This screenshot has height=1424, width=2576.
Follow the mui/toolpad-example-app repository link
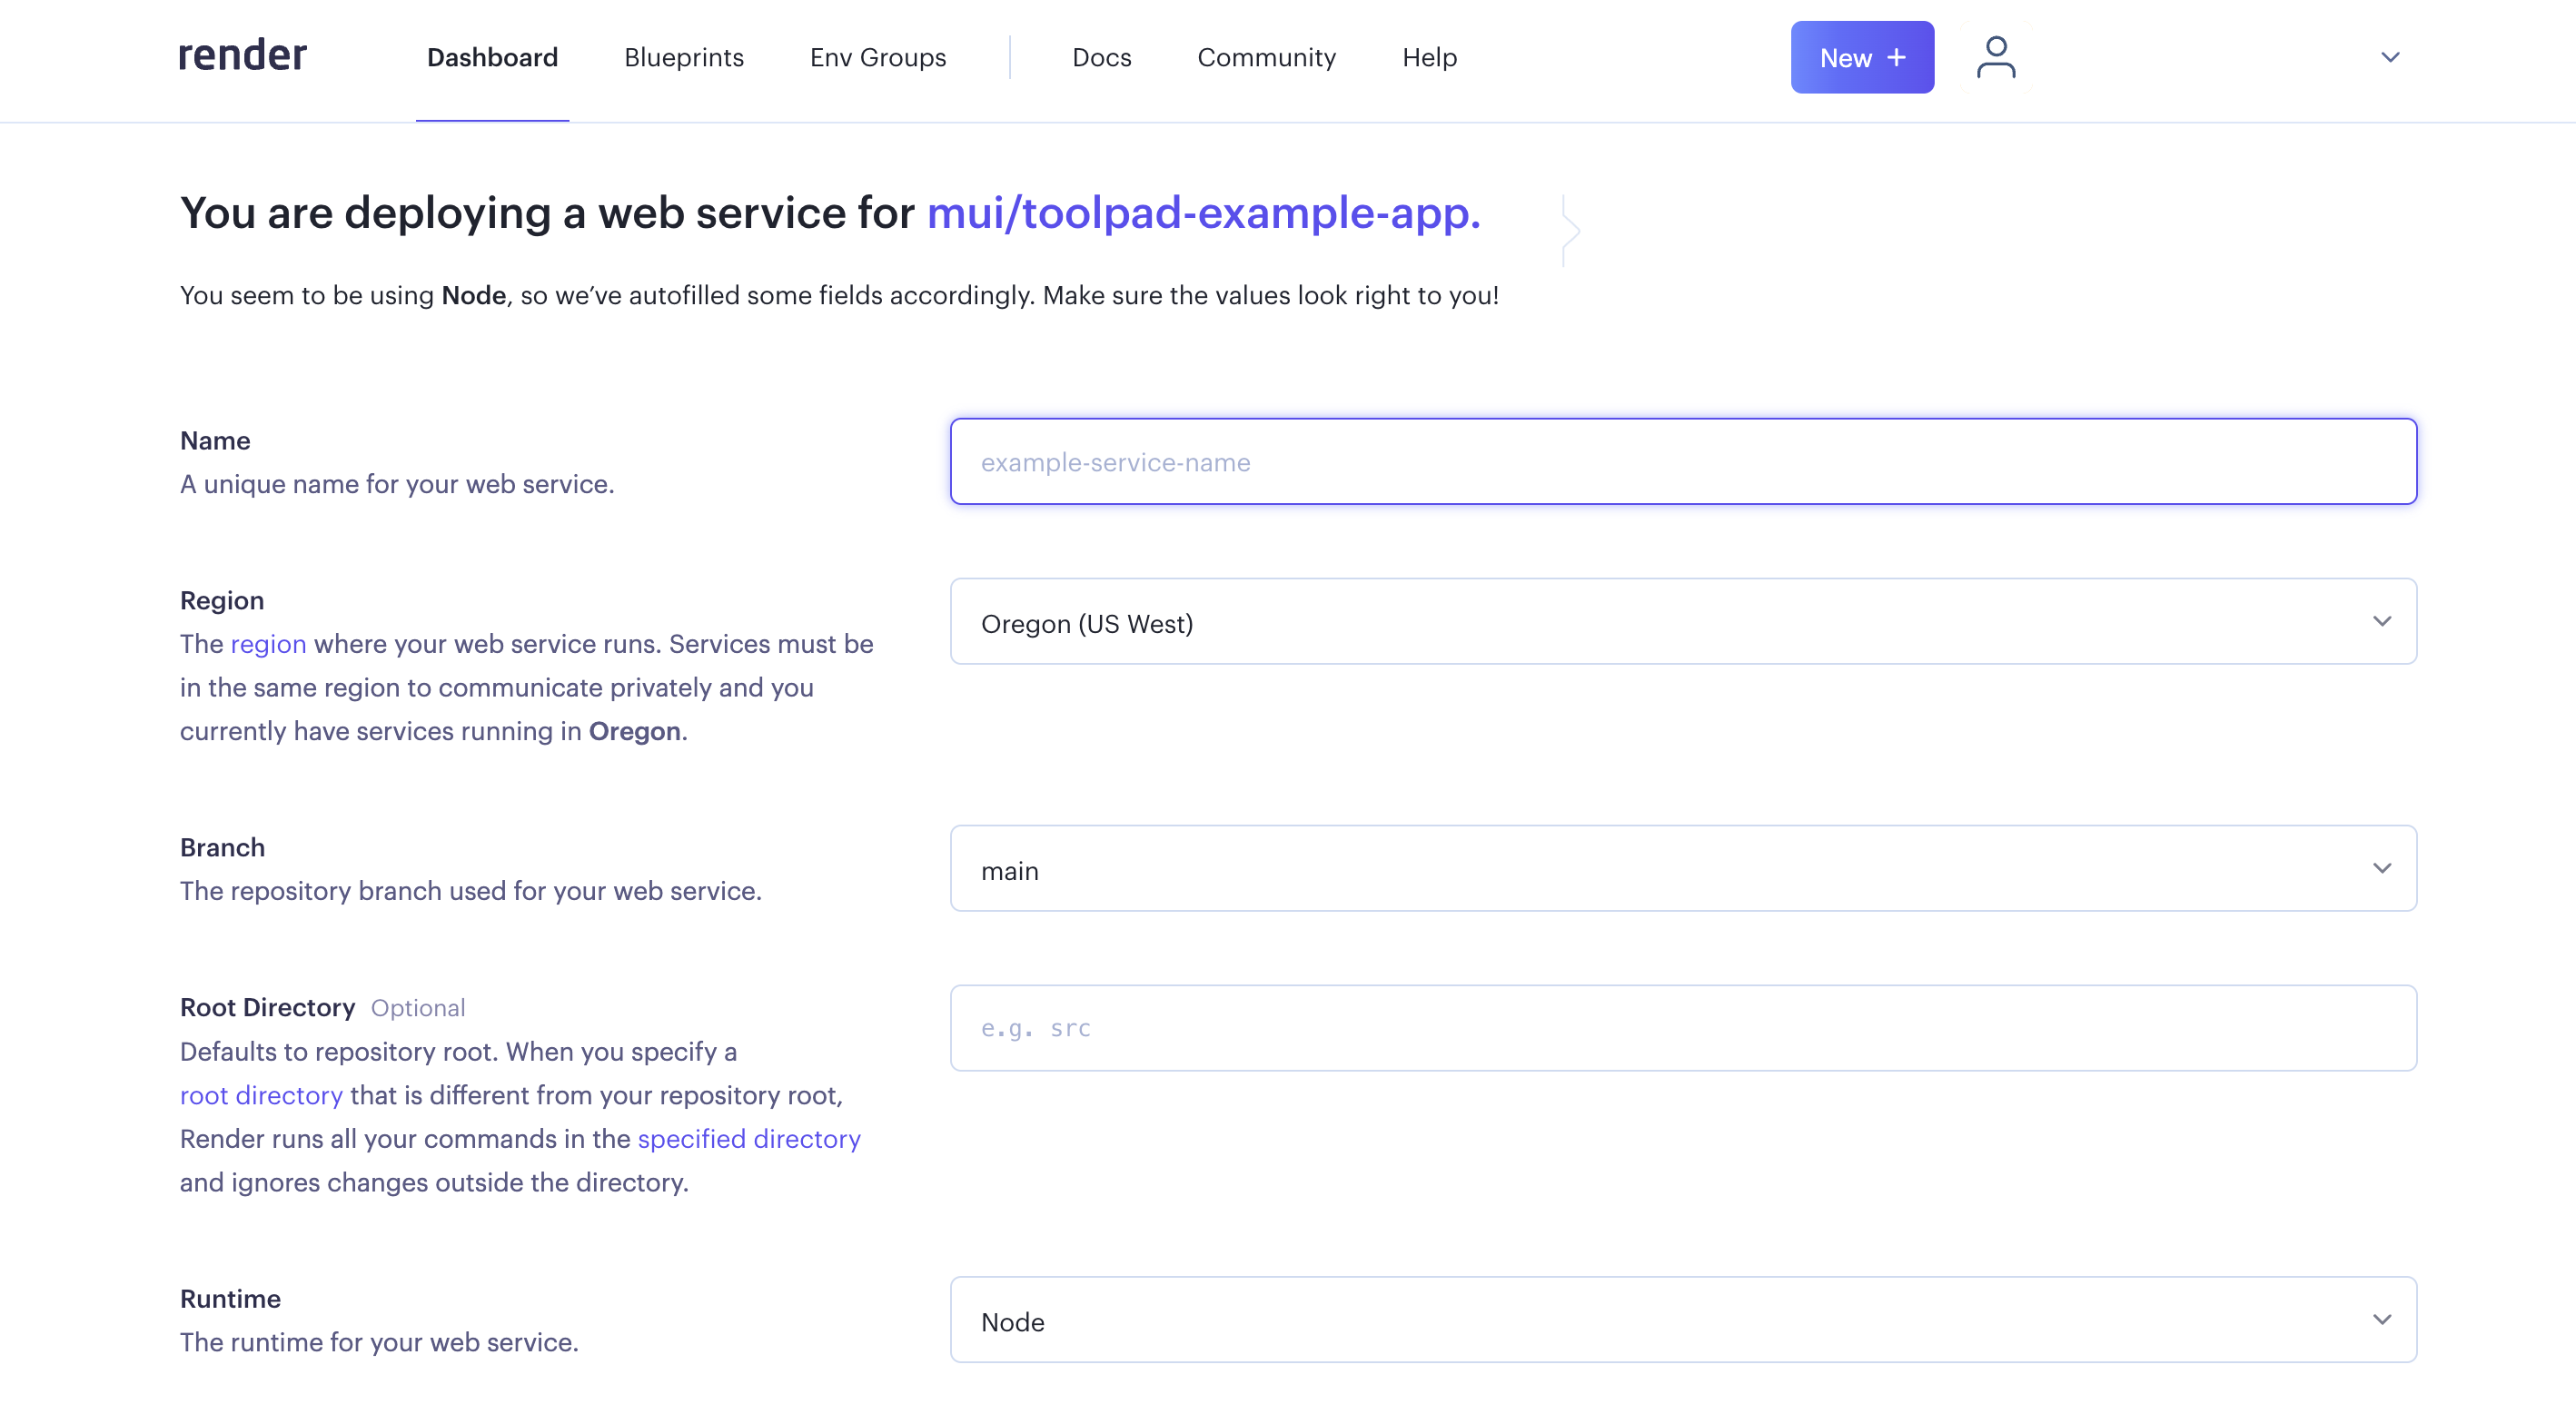click(1202, 213)
